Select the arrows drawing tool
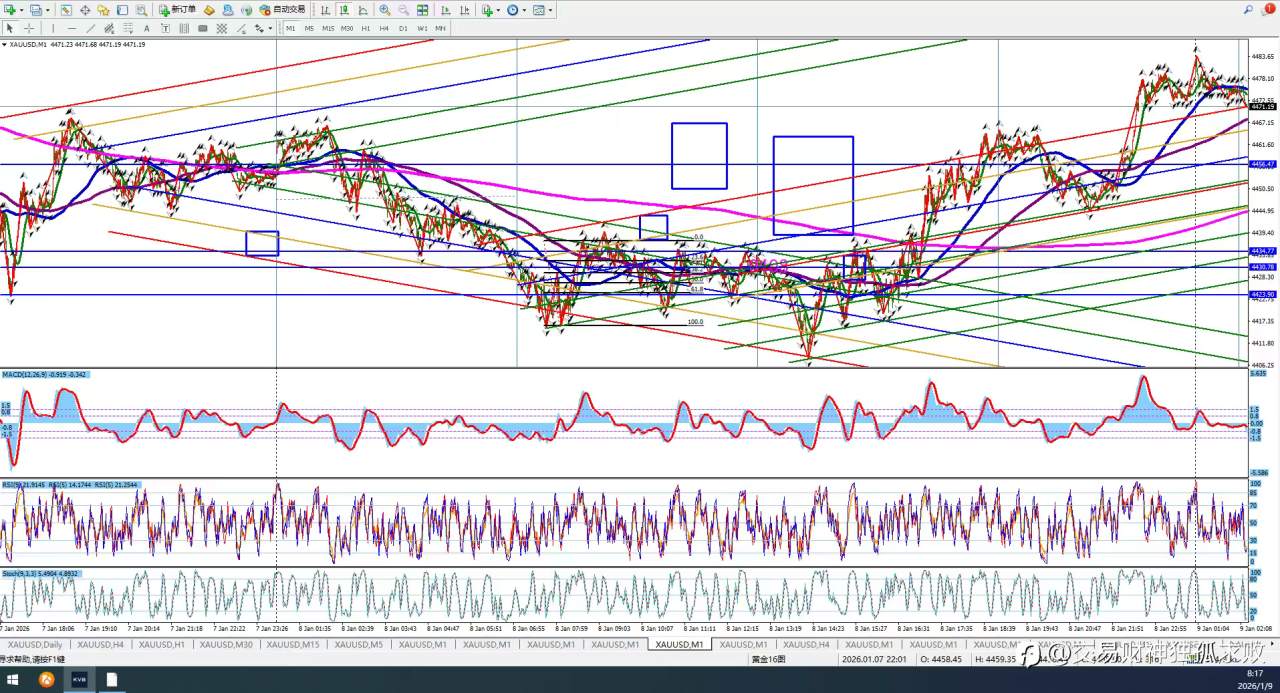Image resolution: width=1280 pixels, height=693 pixels. pos(259,28)
